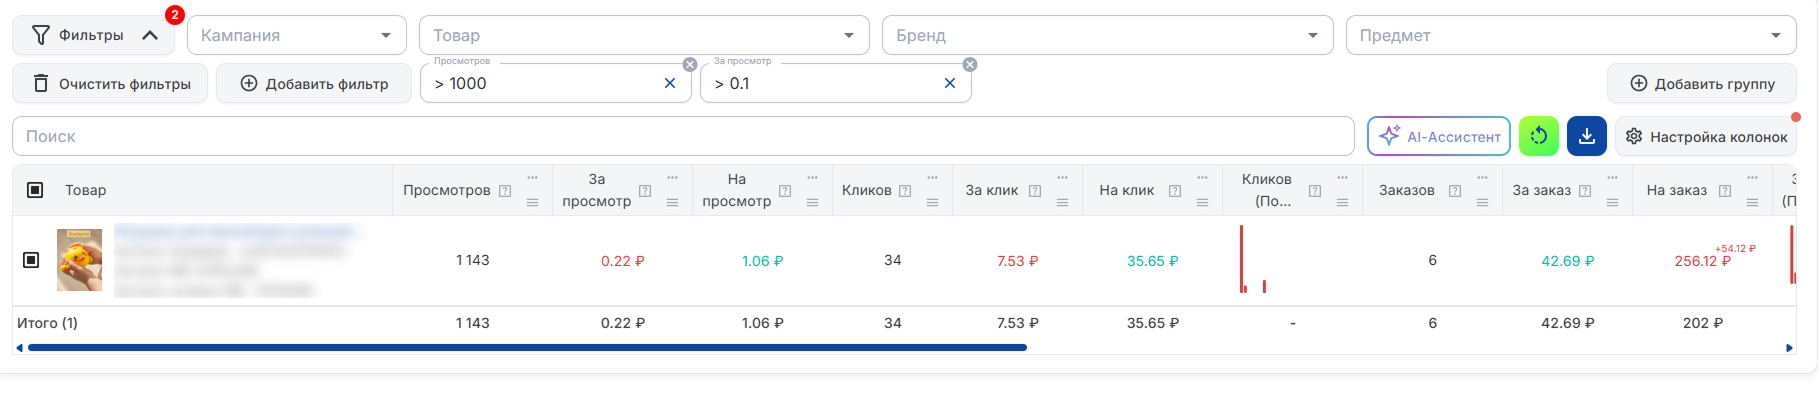Click help icon beside Заказов header

1455,191
